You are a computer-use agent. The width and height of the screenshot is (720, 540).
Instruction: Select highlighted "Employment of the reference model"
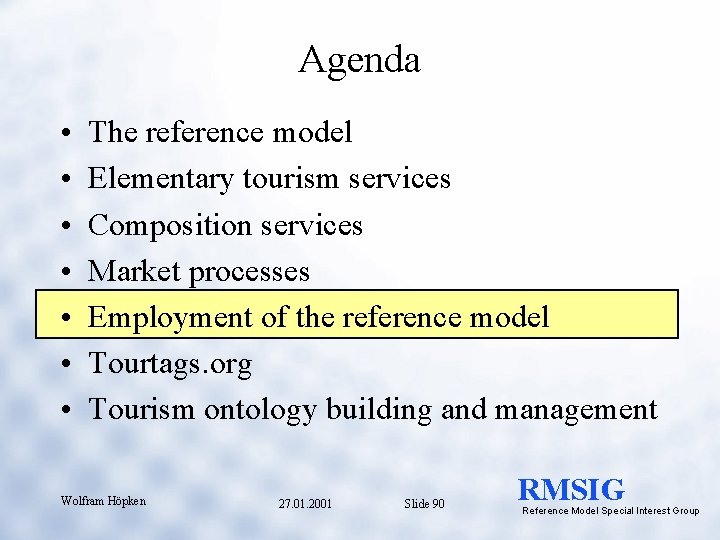click(x=357, y=315)
